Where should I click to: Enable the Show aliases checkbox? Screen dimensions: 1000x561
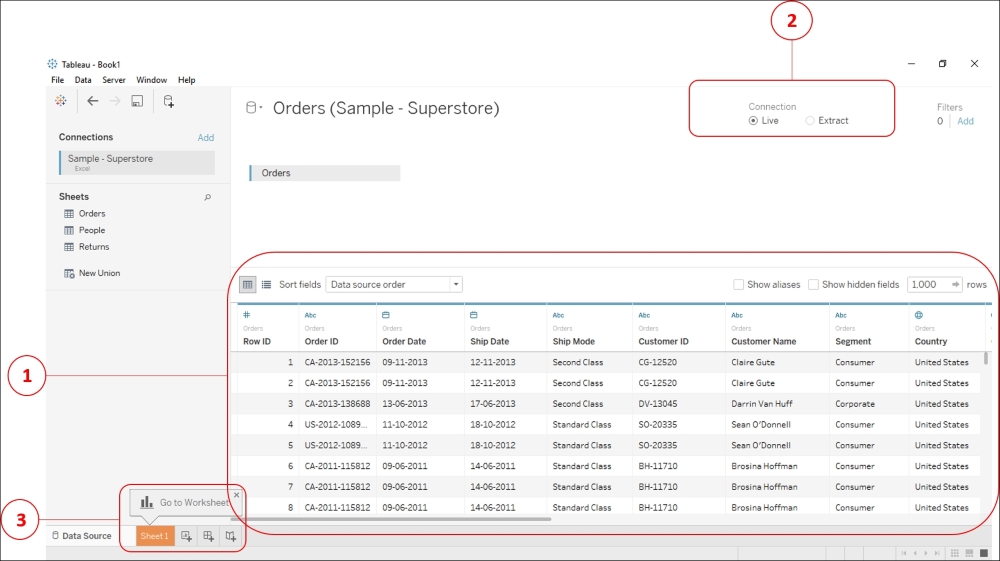click(738, 285)
